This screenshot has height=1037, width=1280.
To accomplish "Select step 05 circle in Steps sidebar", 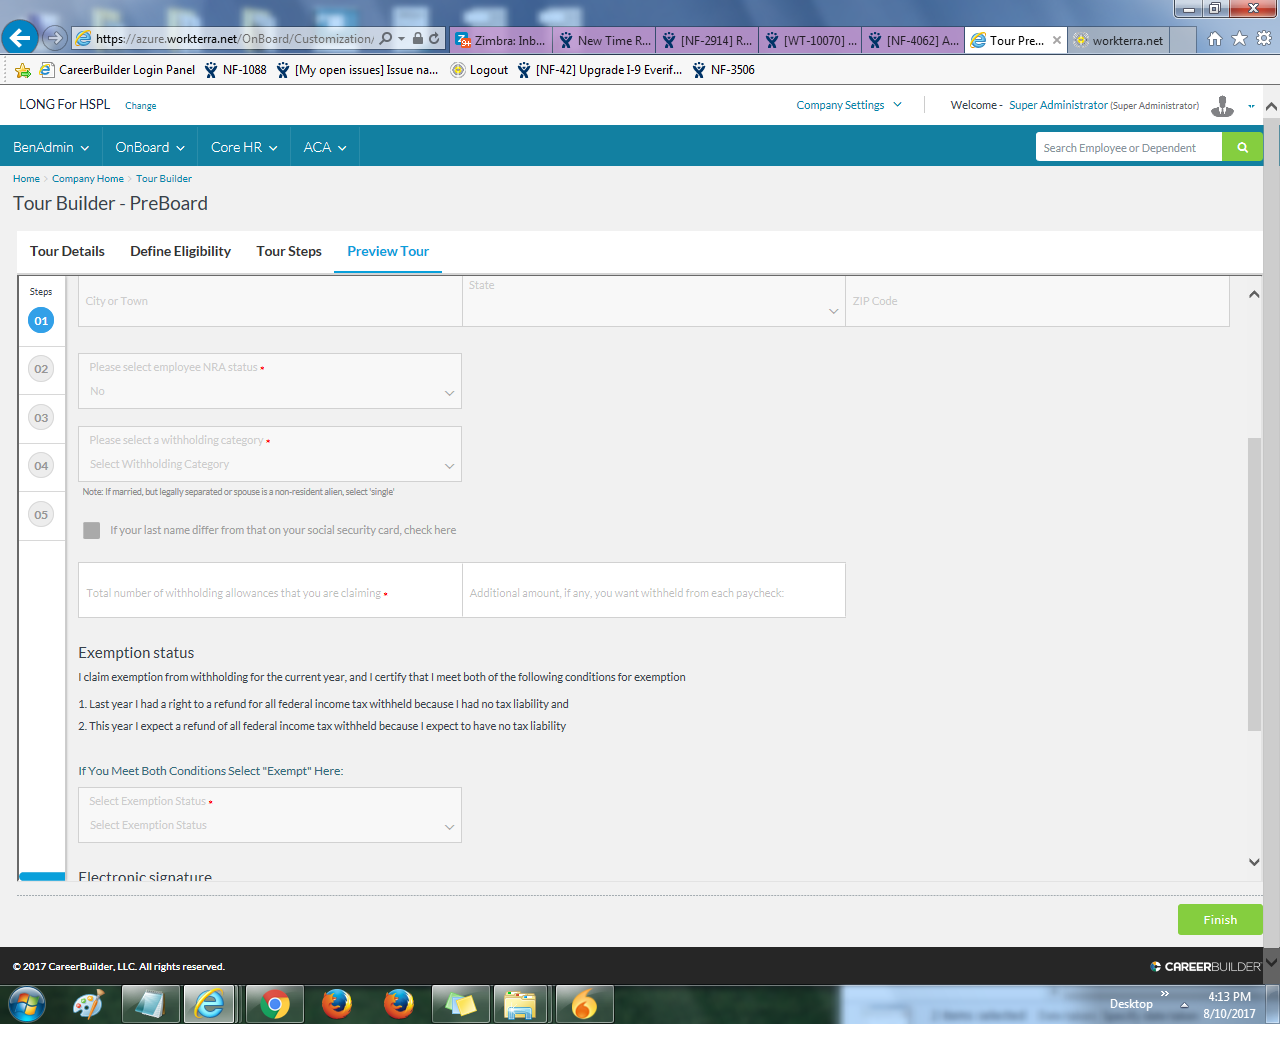I will pyautogui.click(x=41, y=515).
